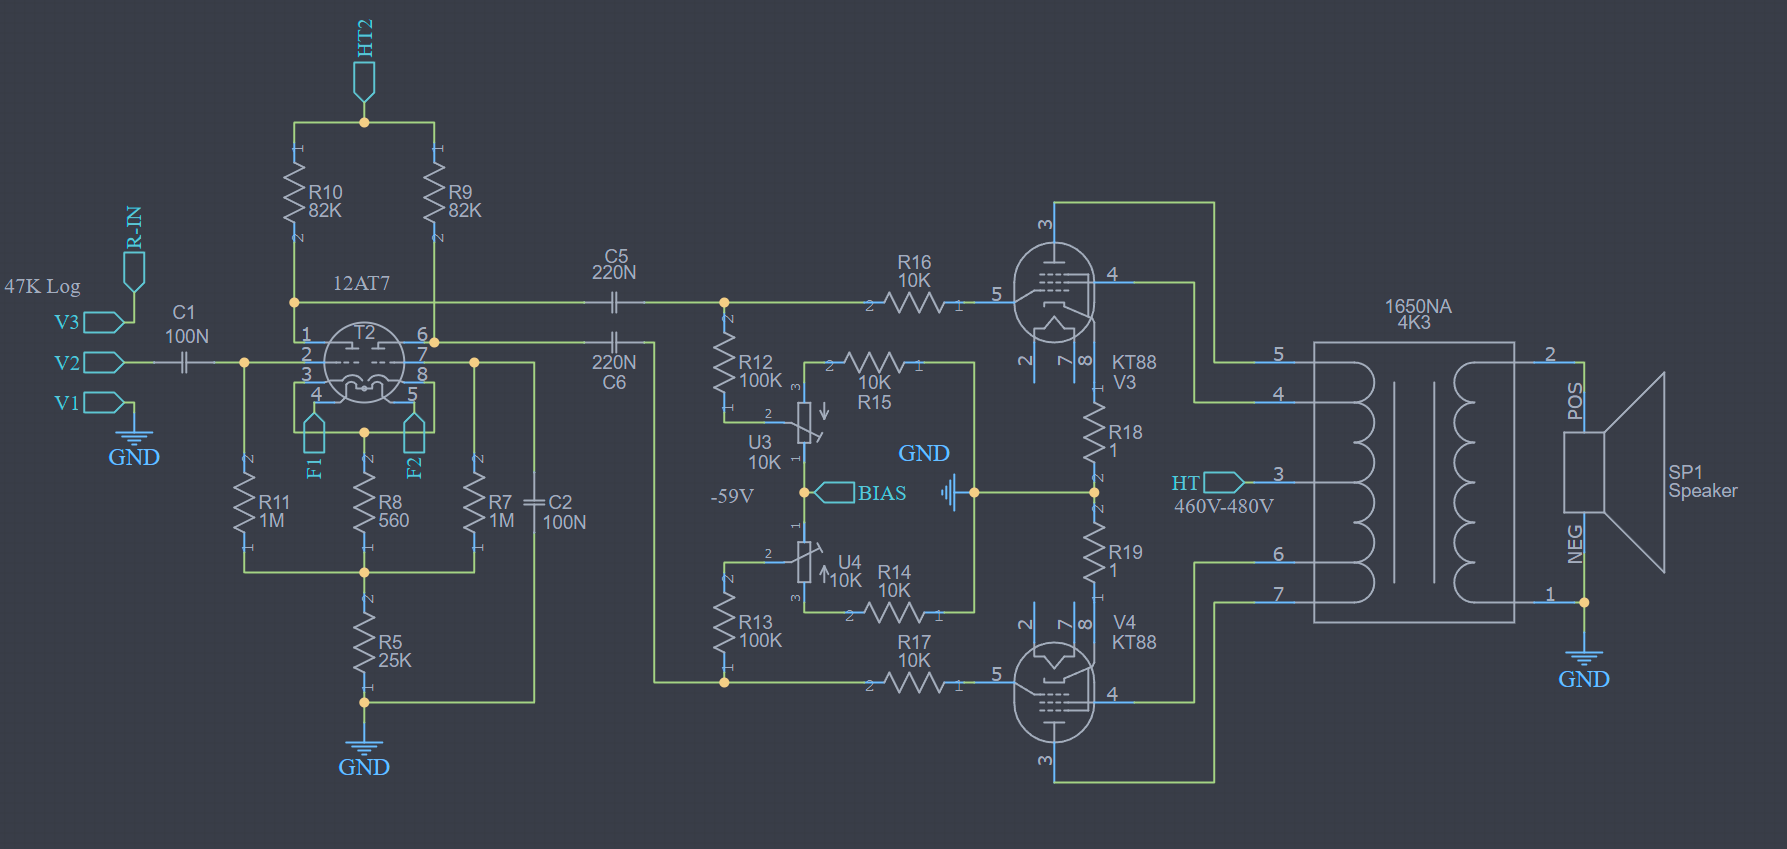Select resistor R16 10K
The height and width of the screenshot is (849, 1787).
(x=914, y=302)
